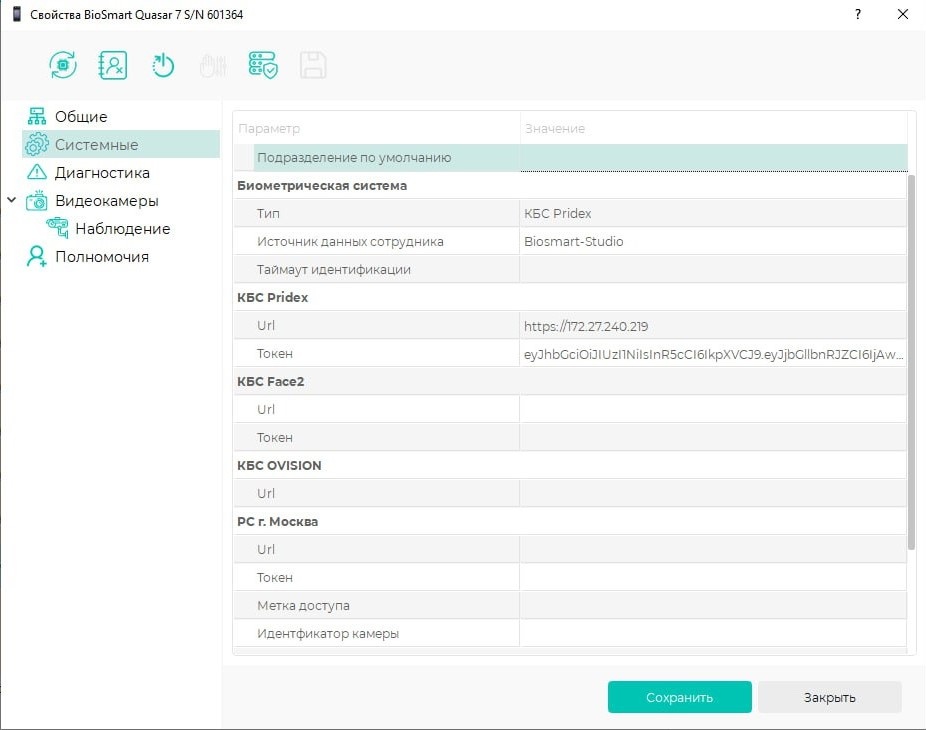The width and height of the screenshot is (926, 730).
Task: Click the Идентфикатор камеры label
Action: 328,634
